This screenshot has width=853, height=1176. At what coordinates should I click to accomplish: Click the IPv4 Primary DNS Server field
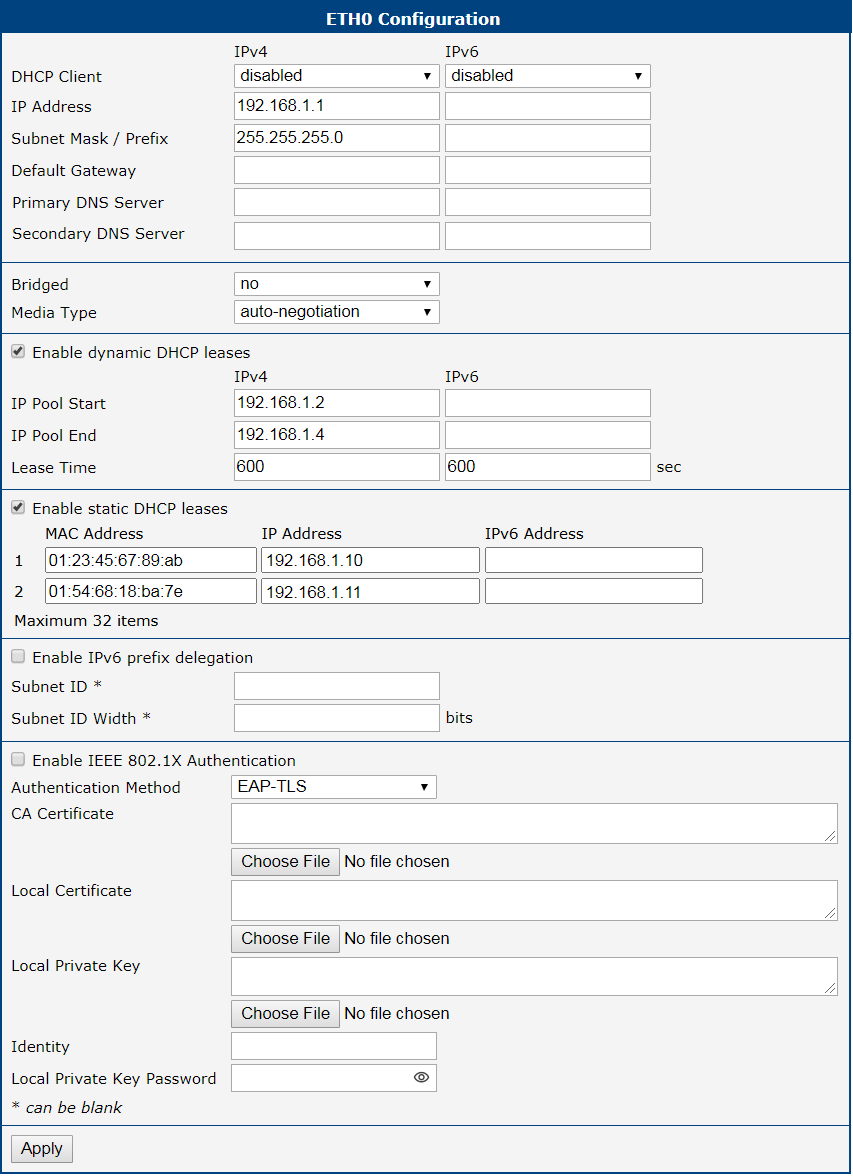tap(337, 202)
